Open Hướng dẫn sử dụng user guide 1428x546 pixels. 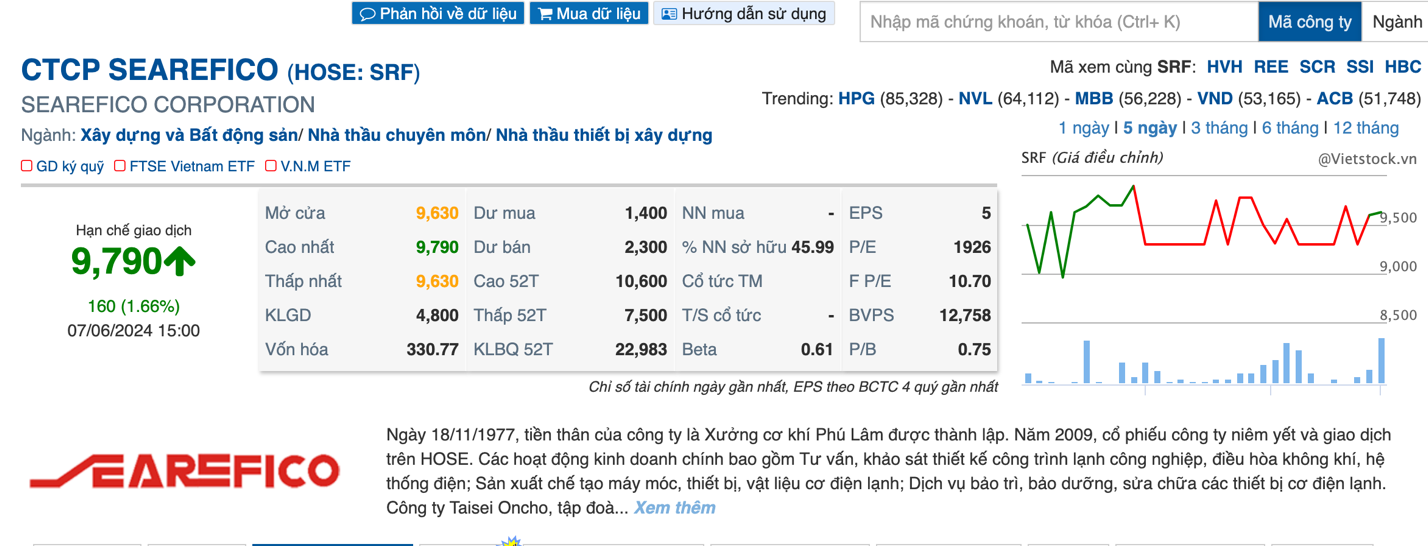pyautogui.click(x=743, y=14)
